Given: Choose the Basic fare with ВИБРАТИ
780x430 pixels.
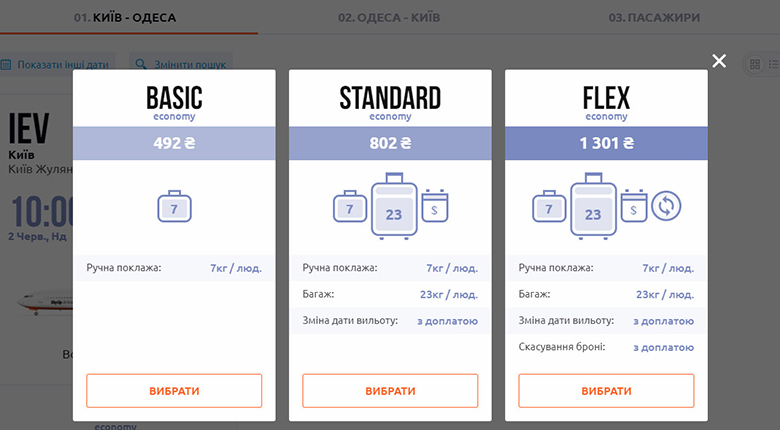Looking at the screenshot, I should (x=174, y=391).
